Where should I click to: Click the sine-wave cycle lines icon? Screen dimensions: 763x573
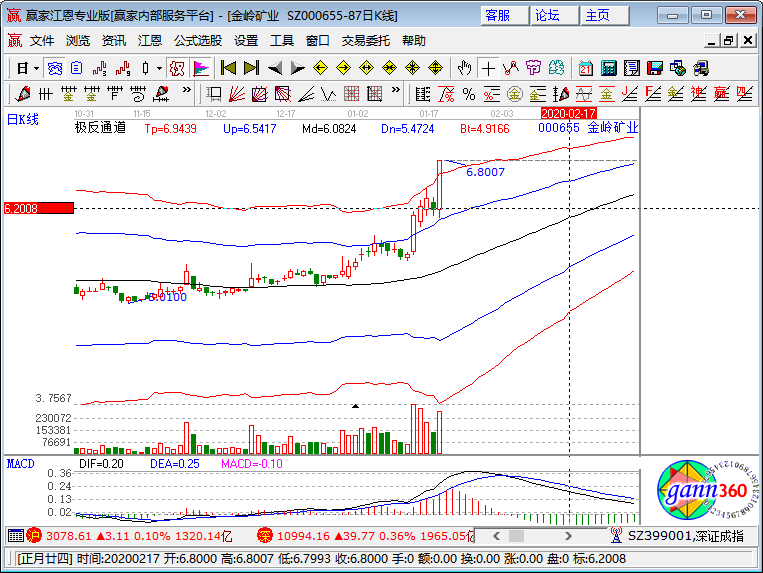click(x=583, y=93)
